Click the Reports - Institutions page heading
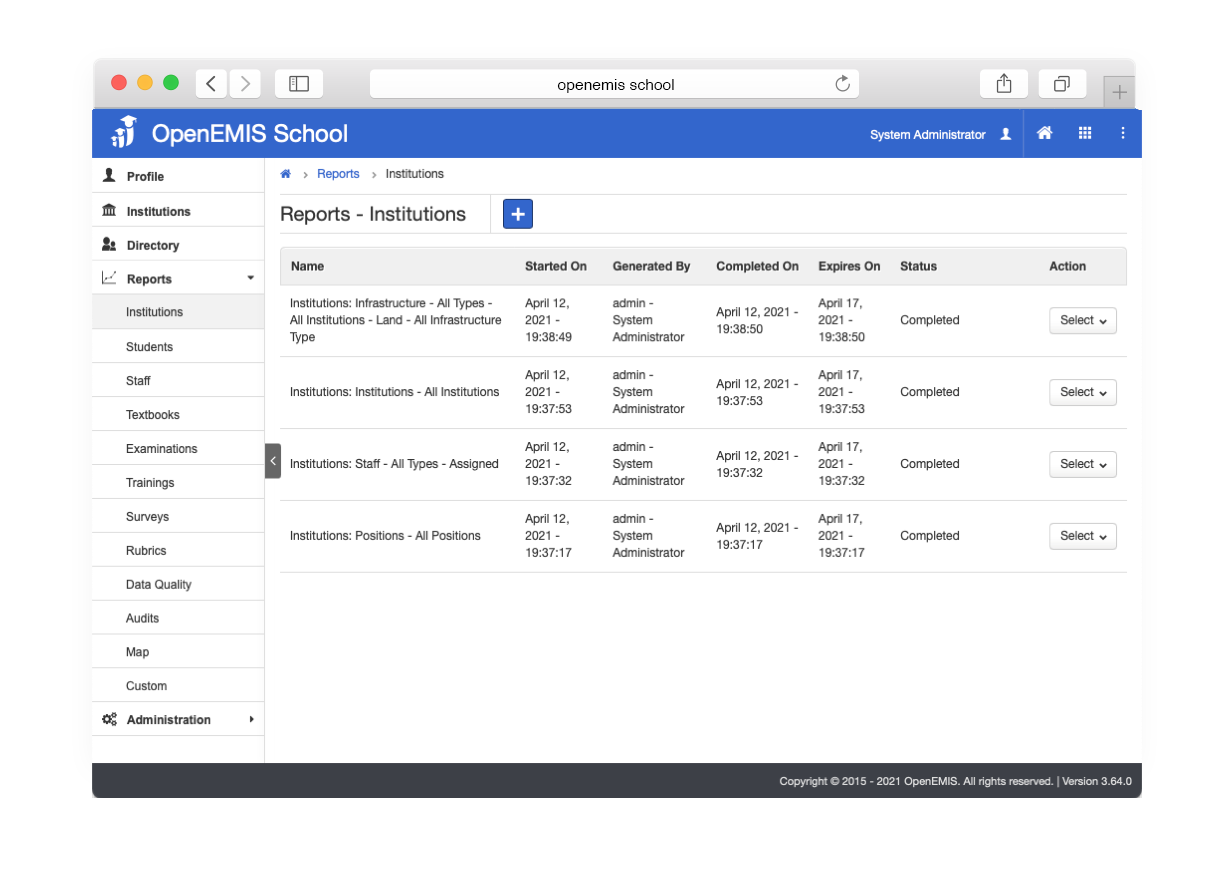Screen dimensions: 1230x896 pyautogui.click(x=373, y=214)
